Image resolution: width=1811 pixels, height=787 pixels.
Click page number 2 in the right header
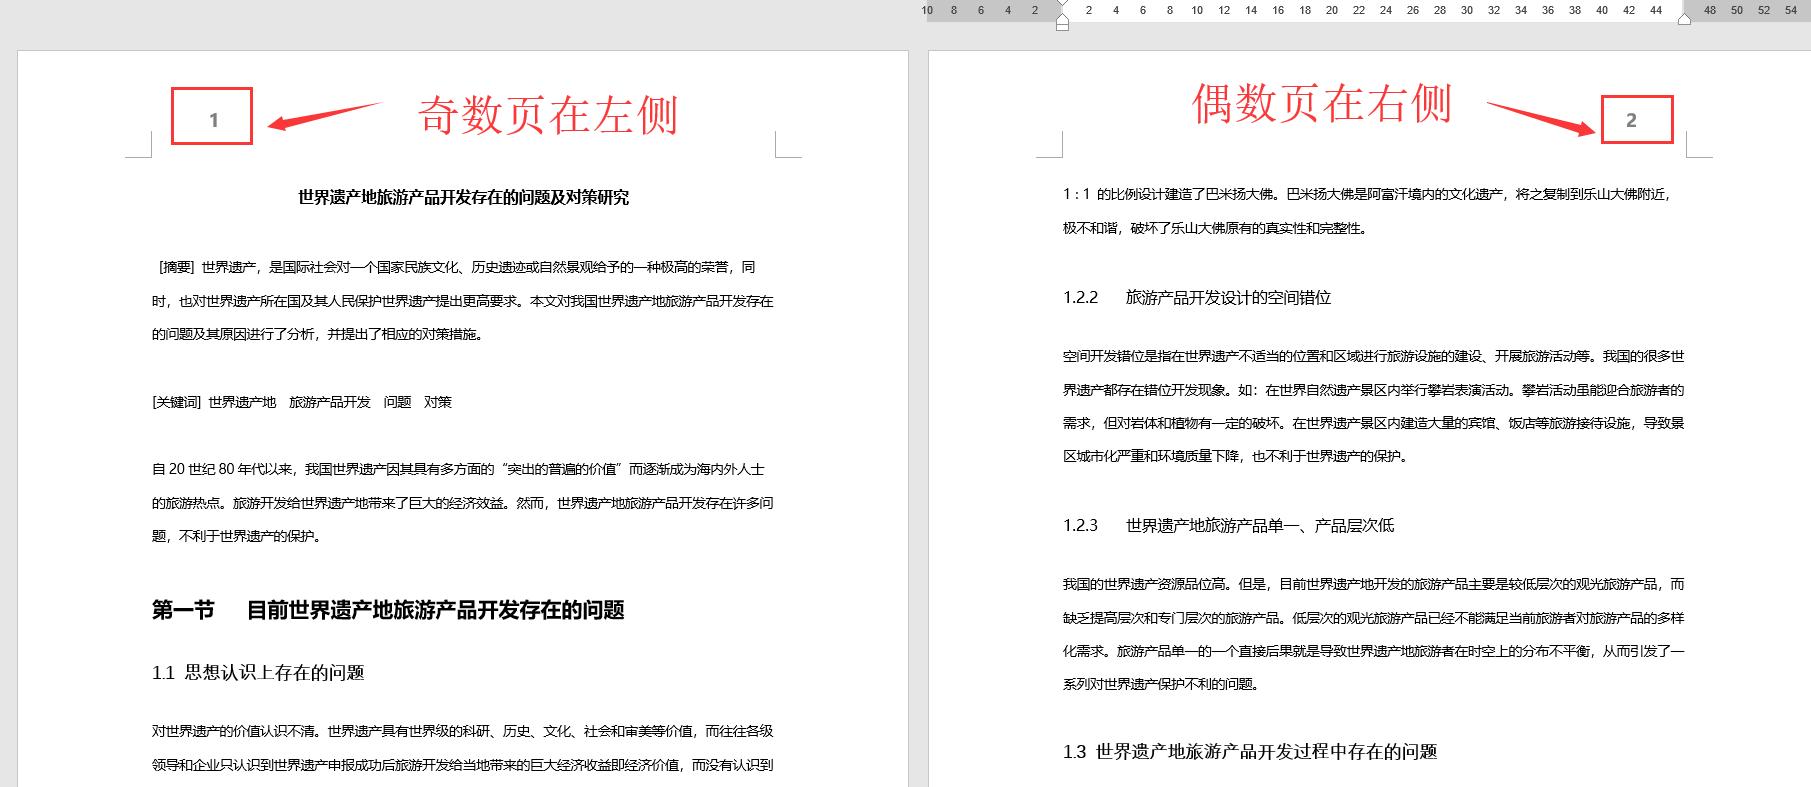pyautogui.click(x=1631, y=120)
